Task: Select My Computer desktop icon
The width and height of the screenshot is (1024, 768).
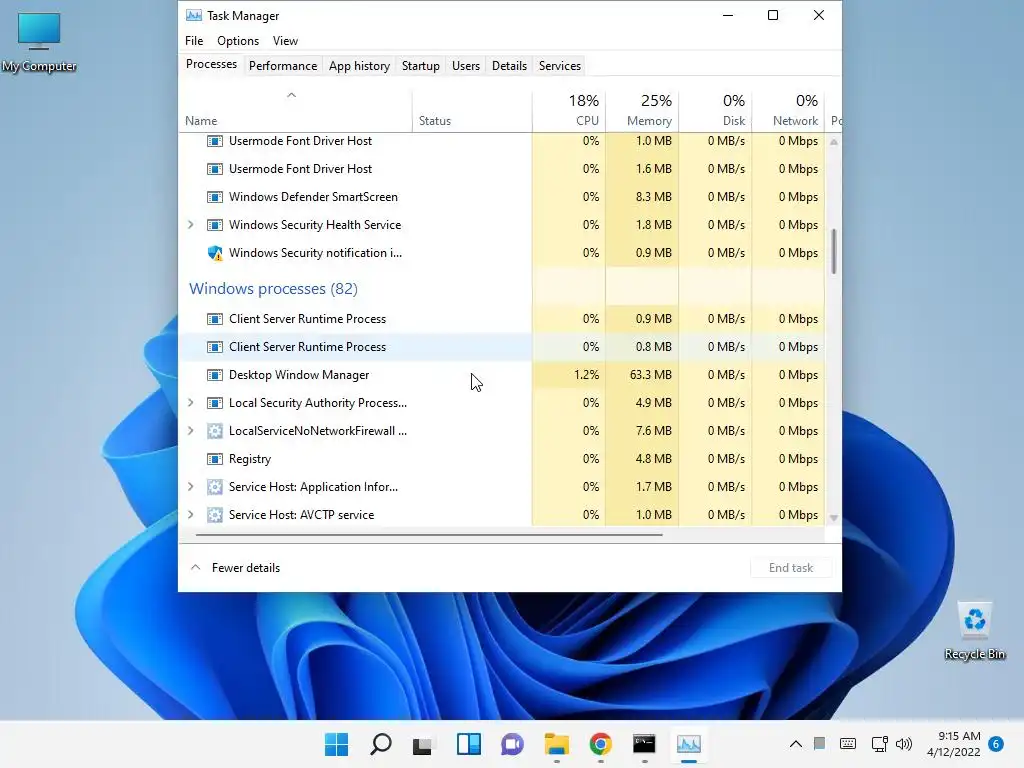Action: pyautogui.click(x=39, y=42)
